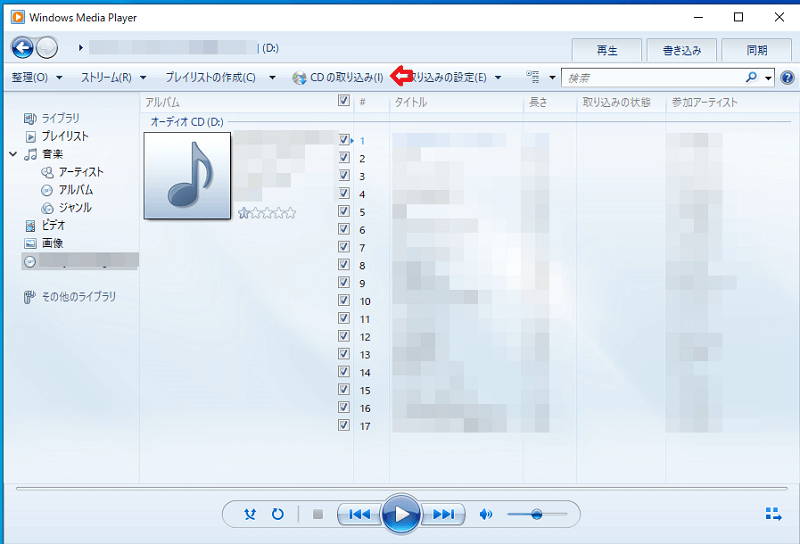Image resolution: width=800 pixels, height=544 pixels.
Task: Uncheck the checkbox for track 1
Action: tap(344, 139)
